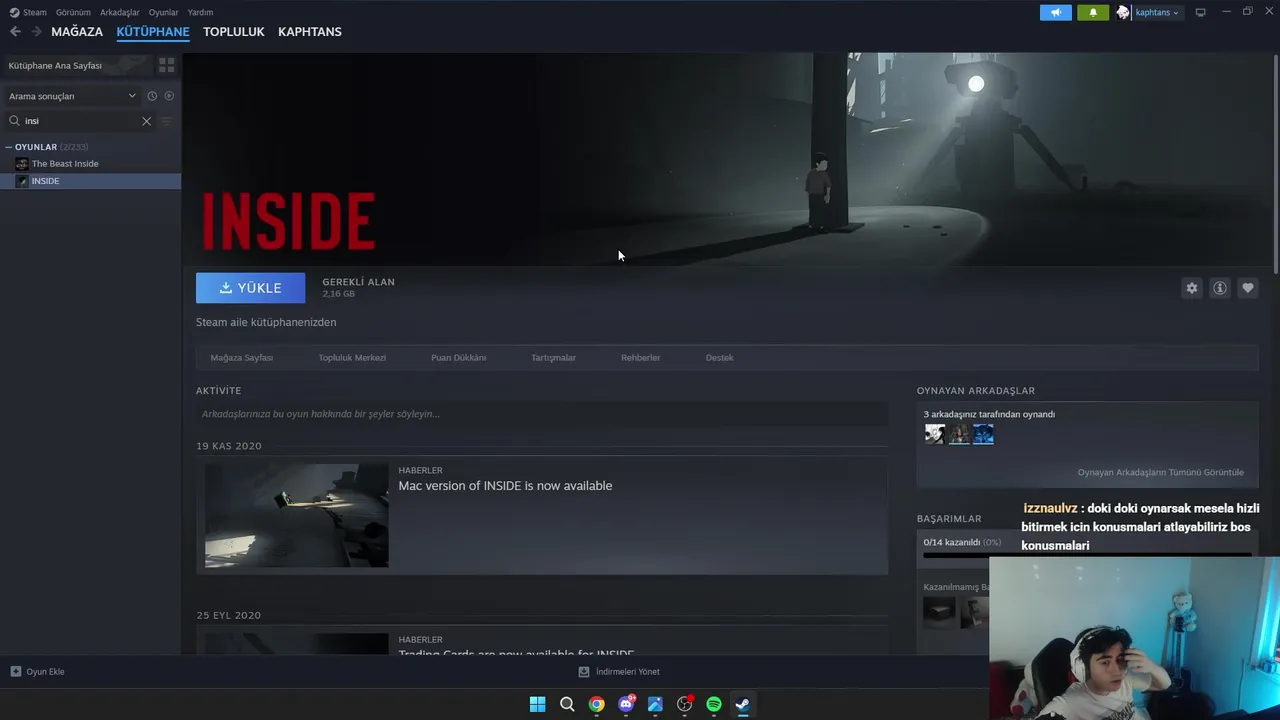The image size is (1280, 720).
Task: Open the Windows Start menu
Action: click(537, 704)
